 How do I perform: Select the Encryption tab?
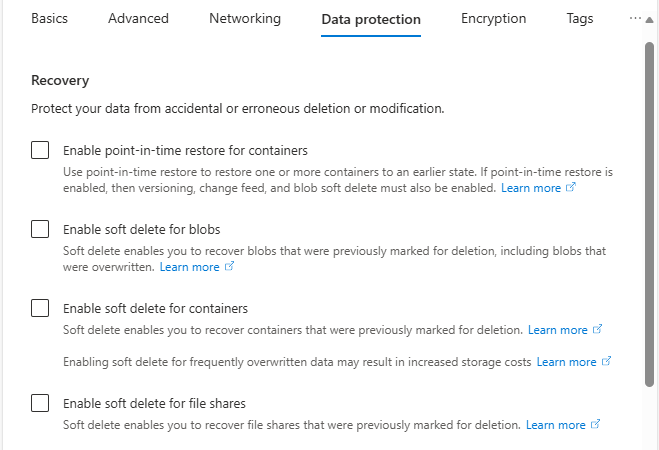tap(493, 19)
